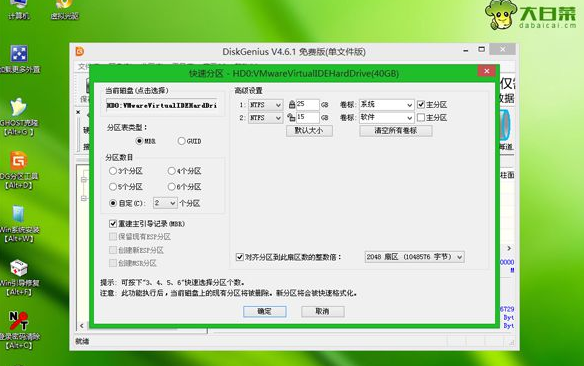Open file system dropdown for partition 1
Screen dimensions: 584x366
click(x=266, y=105)
